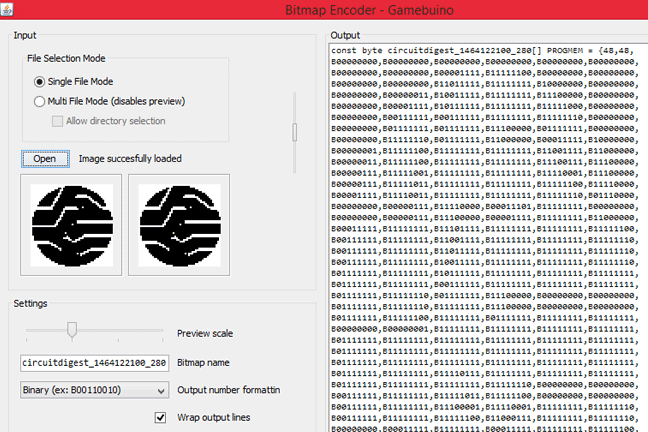Click the 'Settings' section heading

coord(30,303)
